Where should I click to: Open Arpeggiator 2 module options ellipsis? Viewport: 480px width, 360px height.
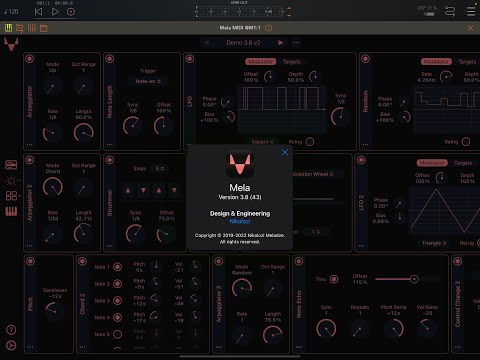click(x=30, y=246)
